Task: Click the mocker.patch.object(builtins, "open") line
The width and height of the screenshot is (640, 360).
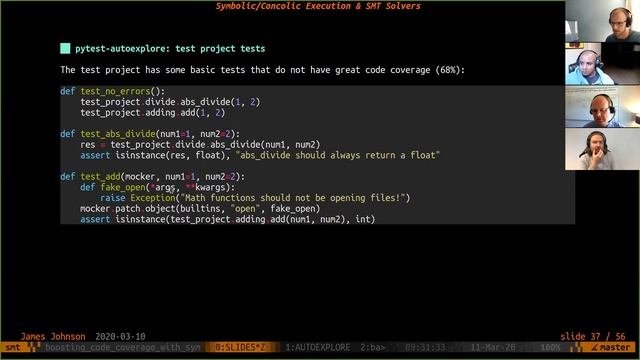Action: point(200,209)
